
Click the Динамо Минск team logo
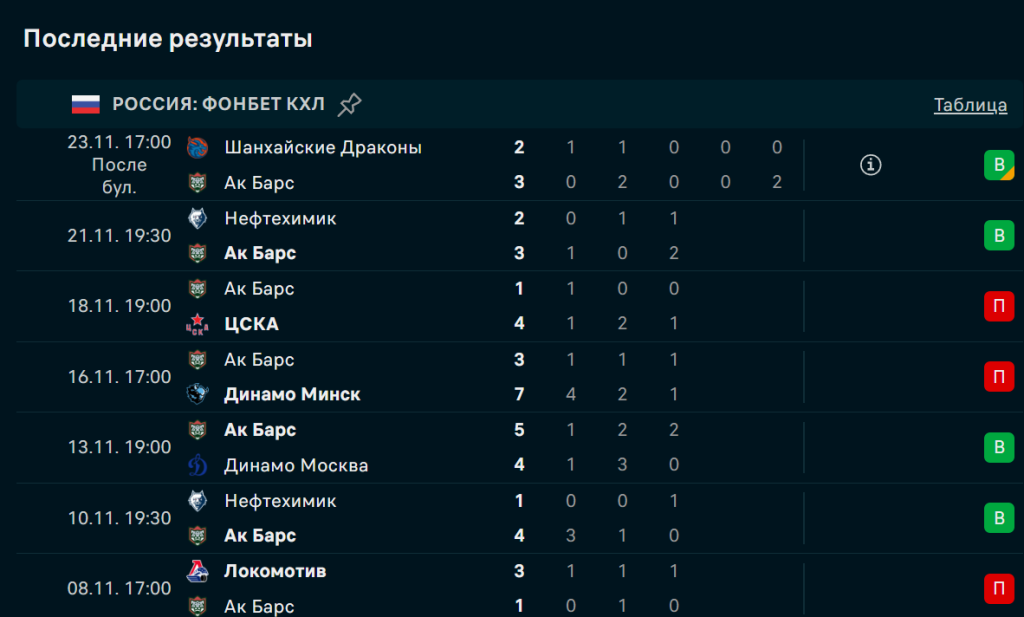[x=197, y=394]
